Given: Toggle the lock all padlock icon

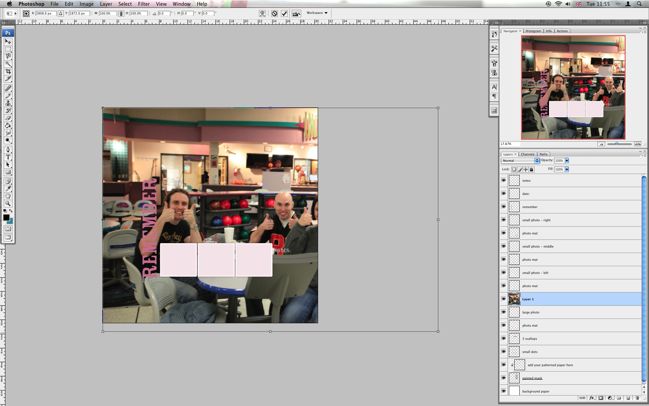Looking at the screenshot, I should tap(531, 169).
